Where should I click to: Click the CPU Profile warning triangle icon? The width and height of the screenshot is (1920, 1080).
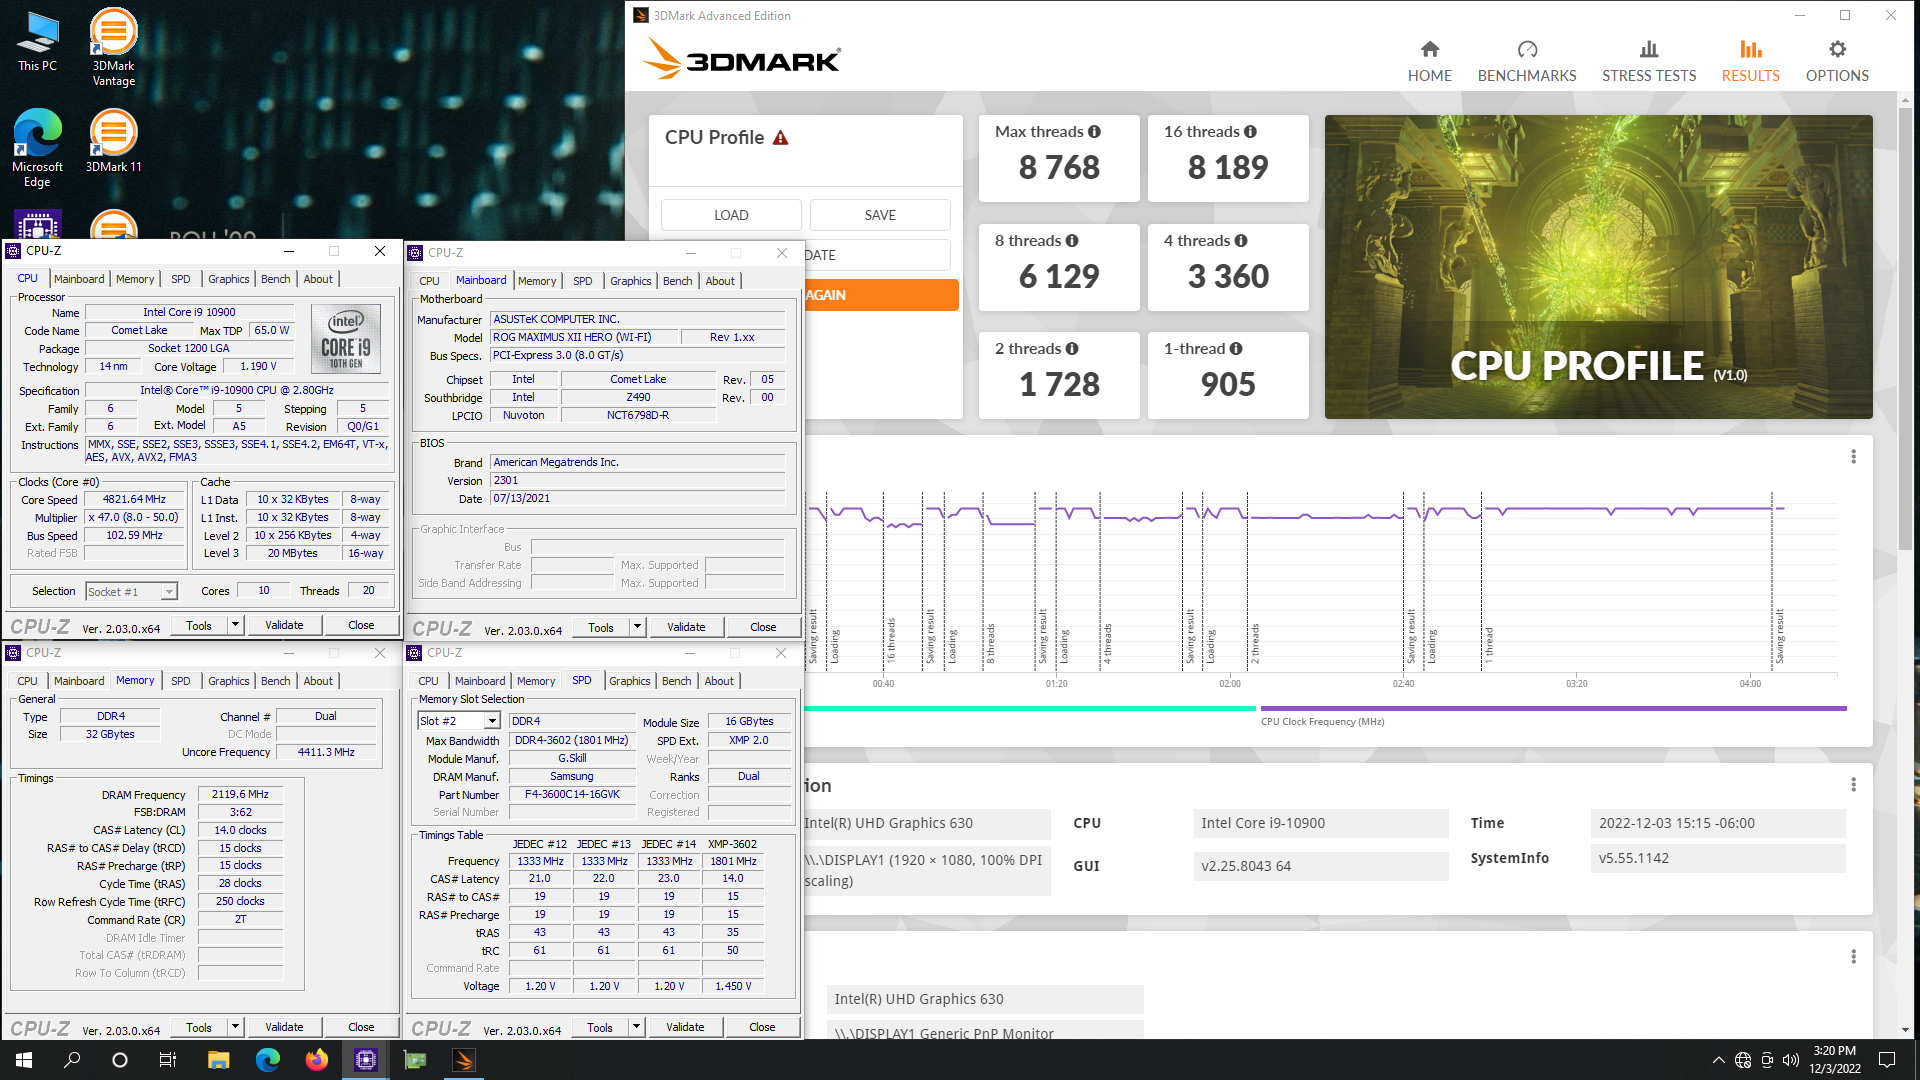tap(781, 138)
